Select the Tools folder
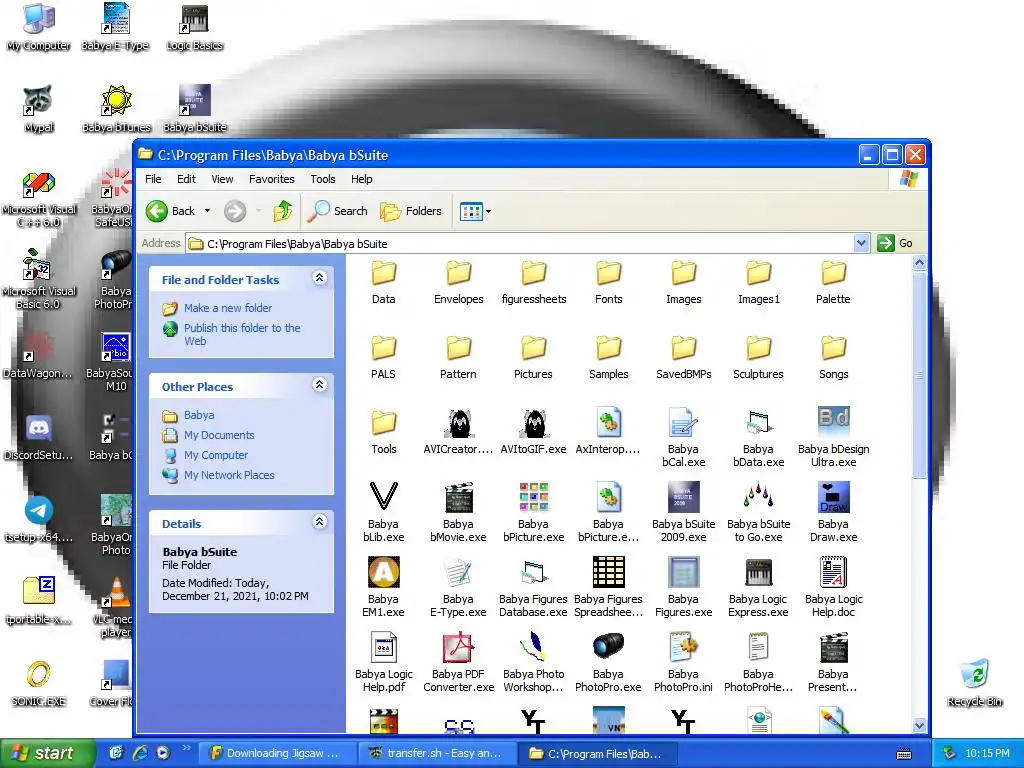The height and width of the screenshot is (768, 1024). coord(383,424)
